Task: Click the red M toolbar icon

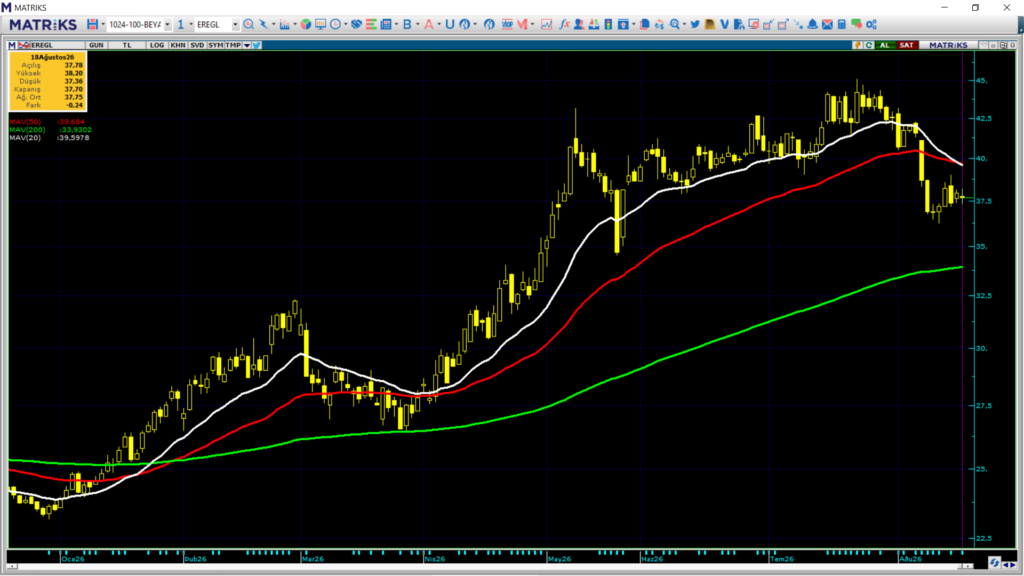Action: click(x=522, y=24)
